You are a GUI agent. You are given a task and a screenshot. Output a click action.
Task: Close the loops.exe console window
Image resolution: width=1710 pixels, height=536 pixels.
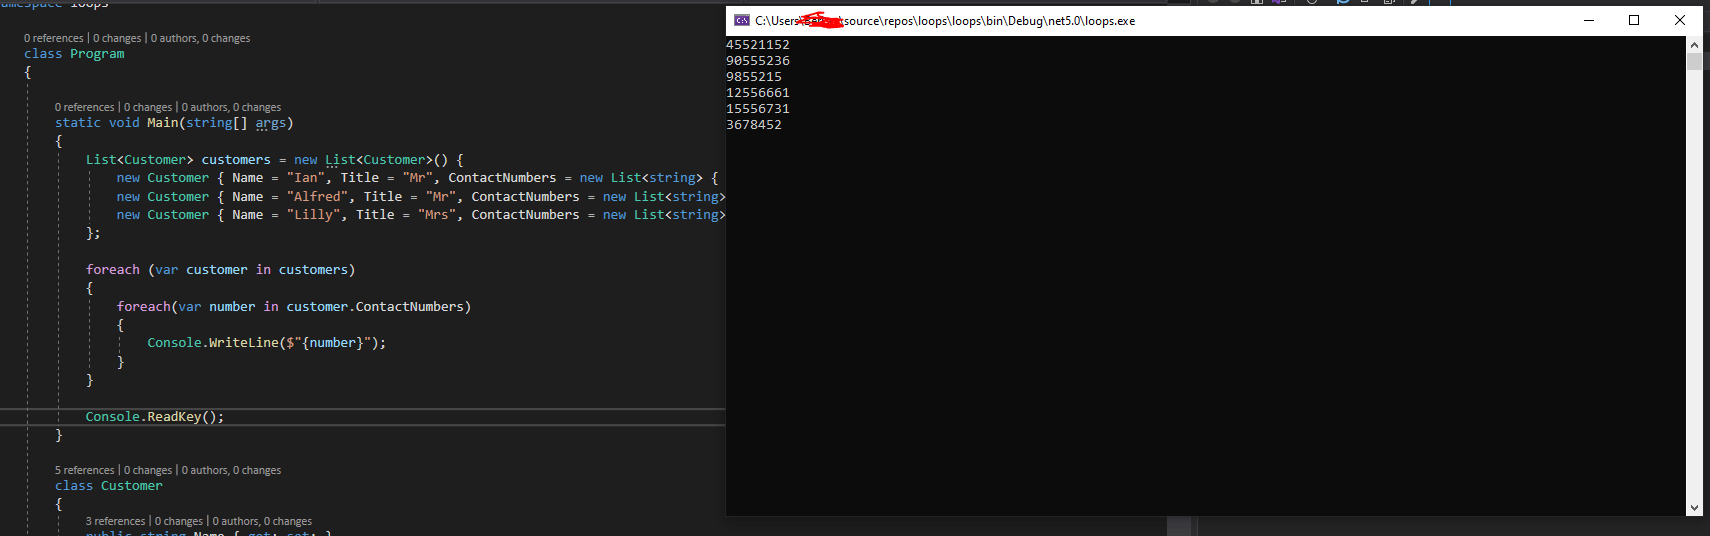[x=1680, y=20]
